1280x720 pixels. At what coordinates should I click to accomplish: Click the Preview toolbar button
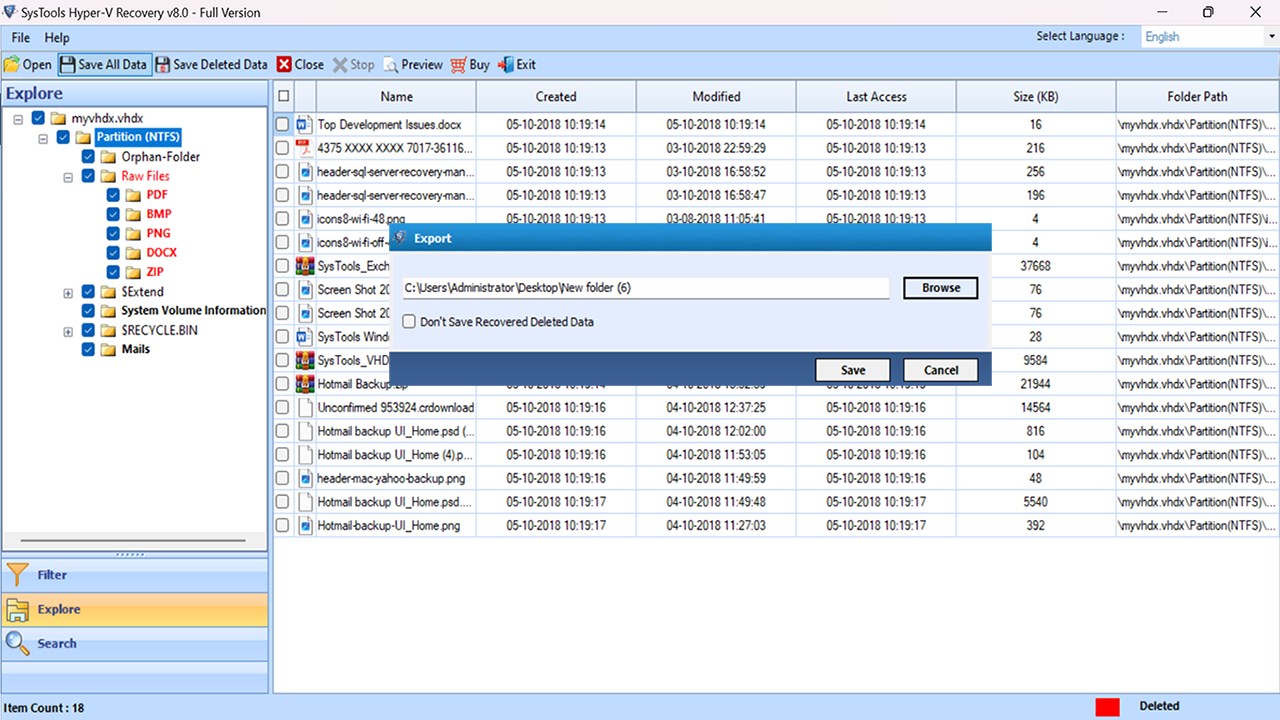[x=412, y=64]
